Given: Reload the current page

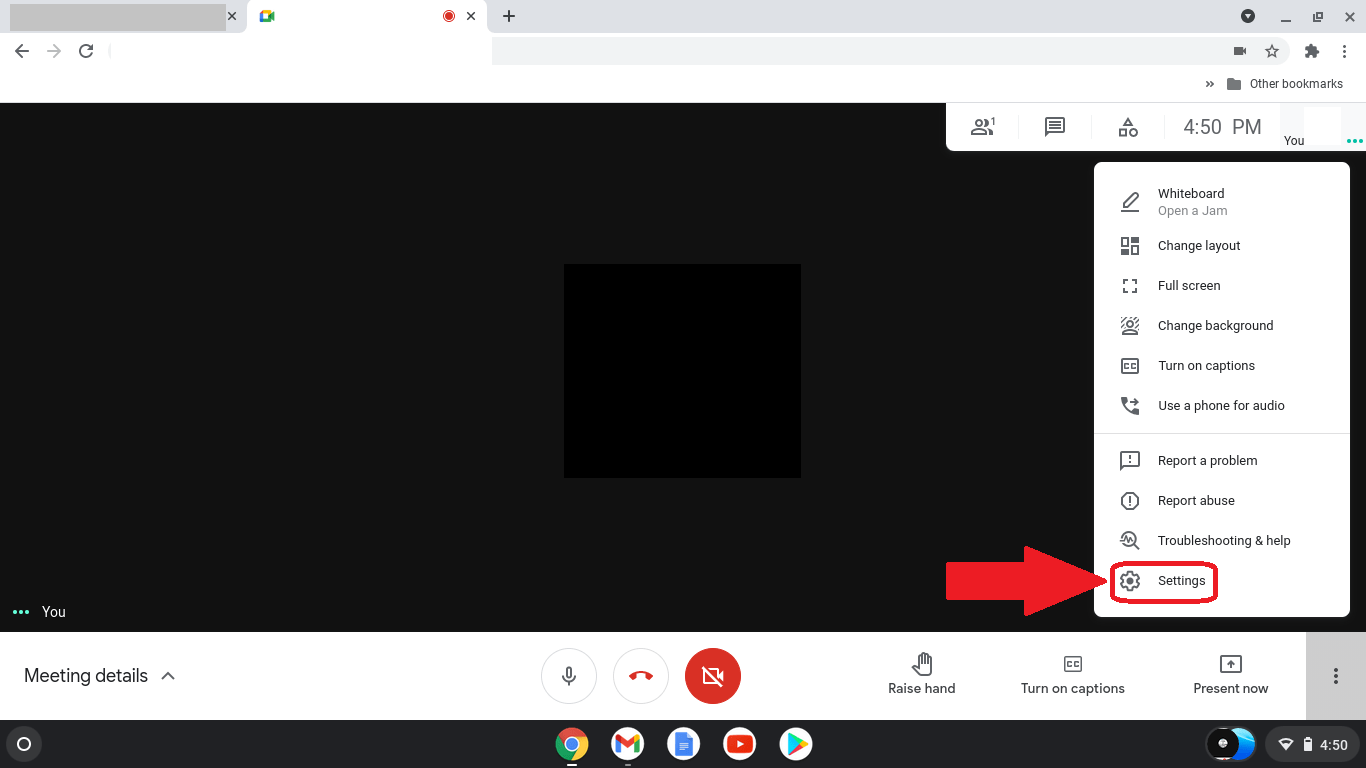Looking at the screenshot, I should [86, 51].
